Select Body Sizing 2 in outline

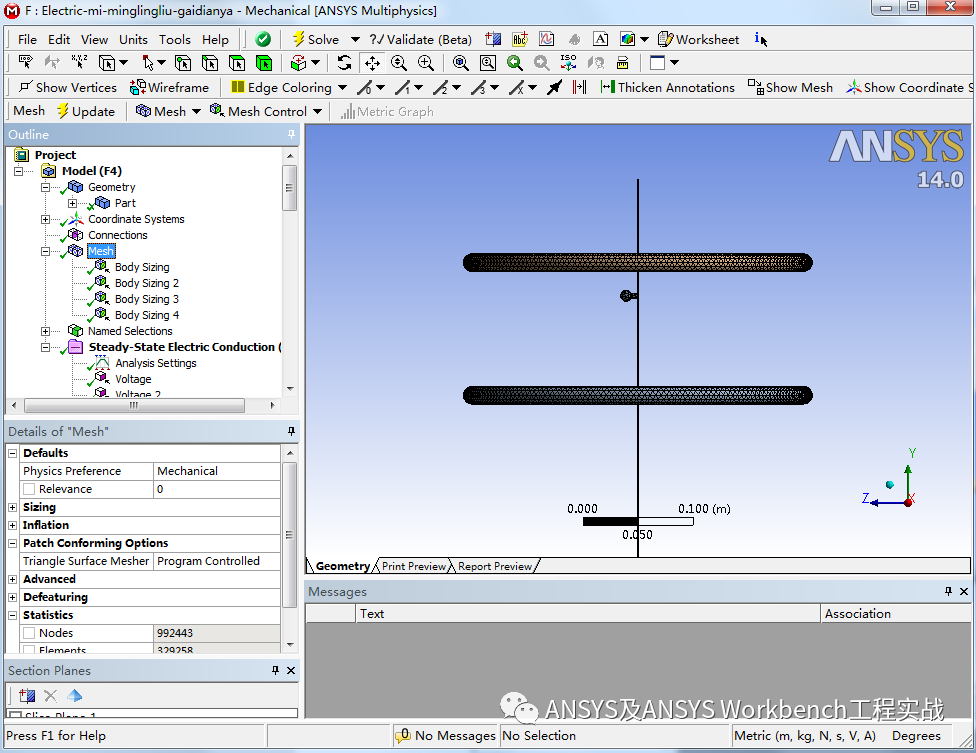coord(147,283)
